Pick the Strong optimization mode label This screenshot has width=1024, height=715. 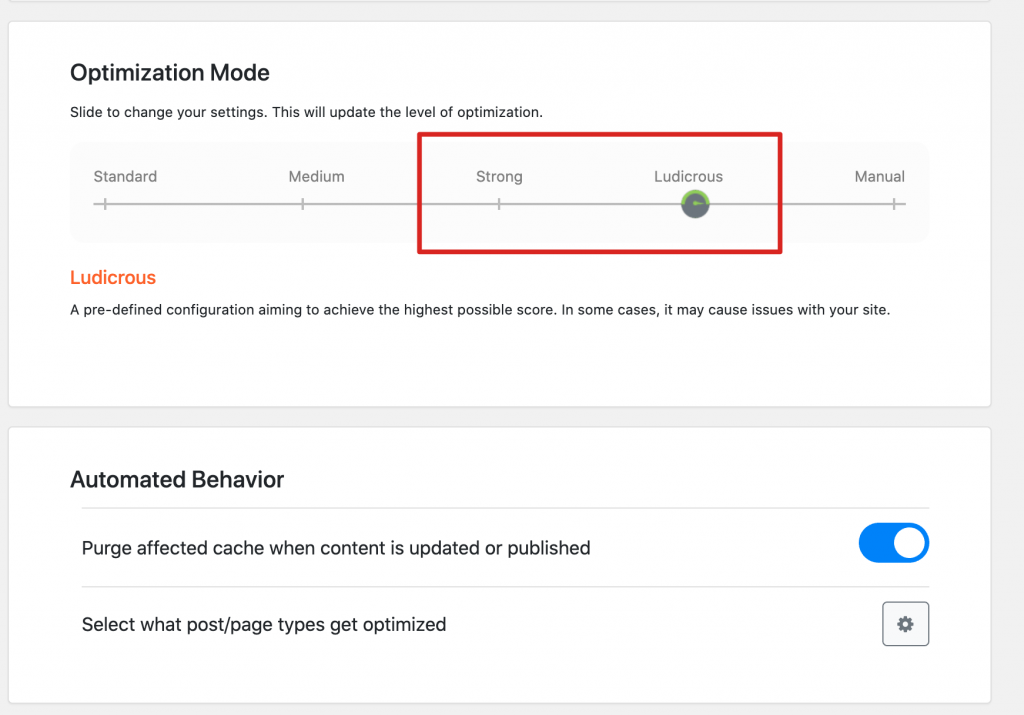[499, 176]
